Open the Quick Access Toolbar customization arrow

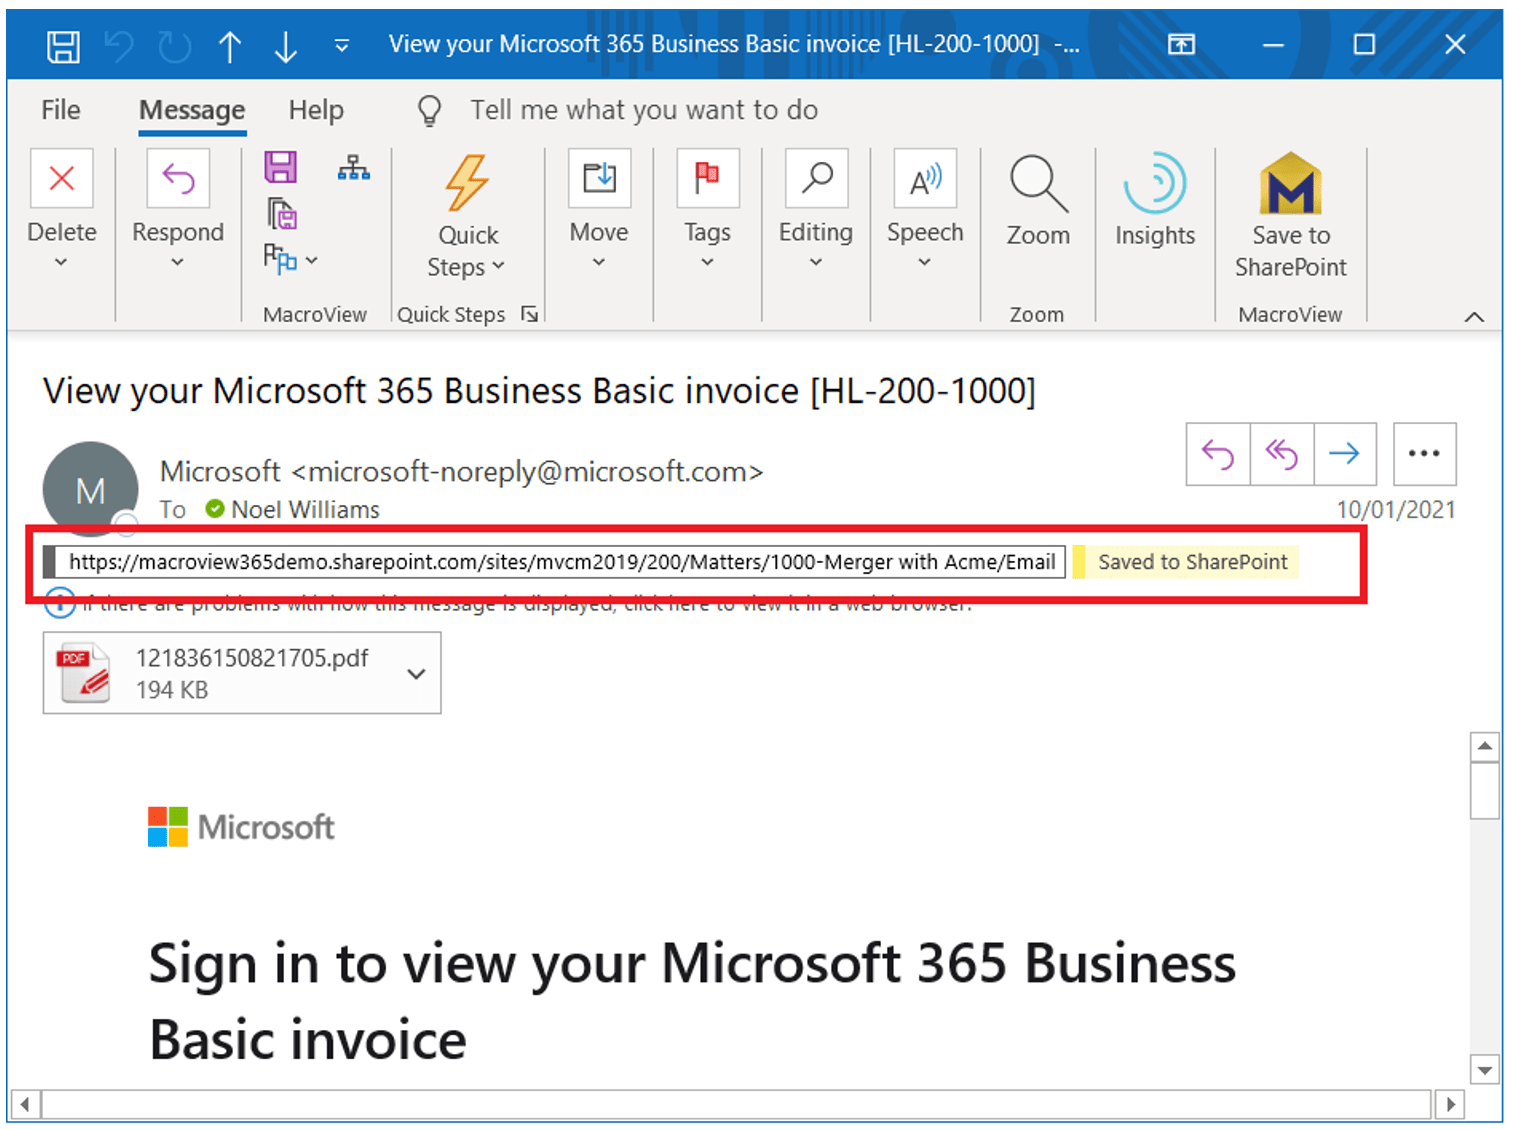coord(341,45)
